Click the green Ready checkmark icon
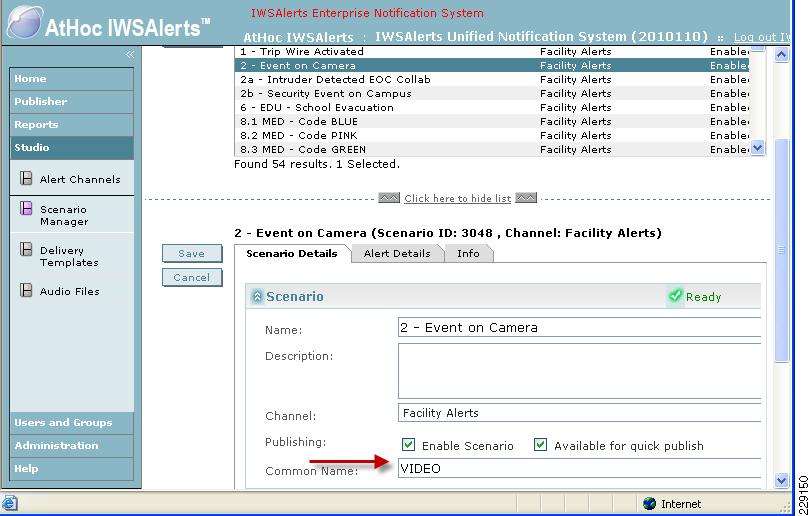 [x=675, y=296]
